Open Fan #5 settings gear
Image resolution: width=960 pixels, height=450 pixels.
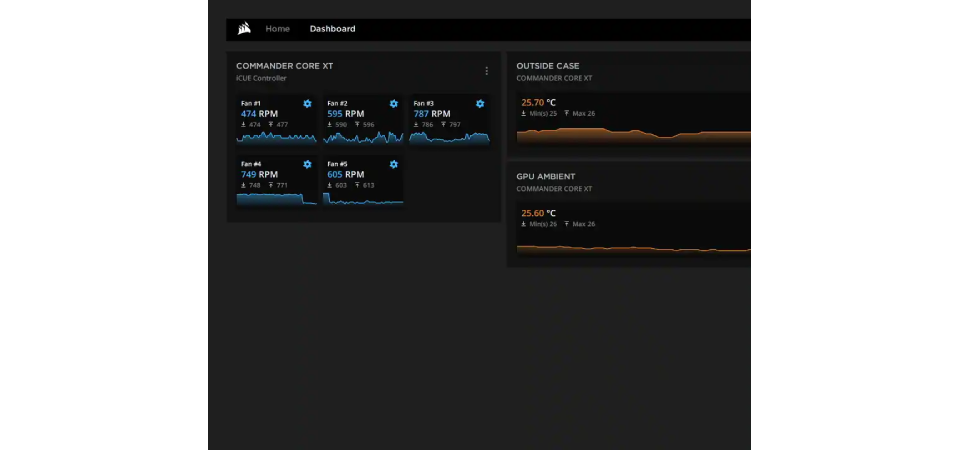point(393,164)
